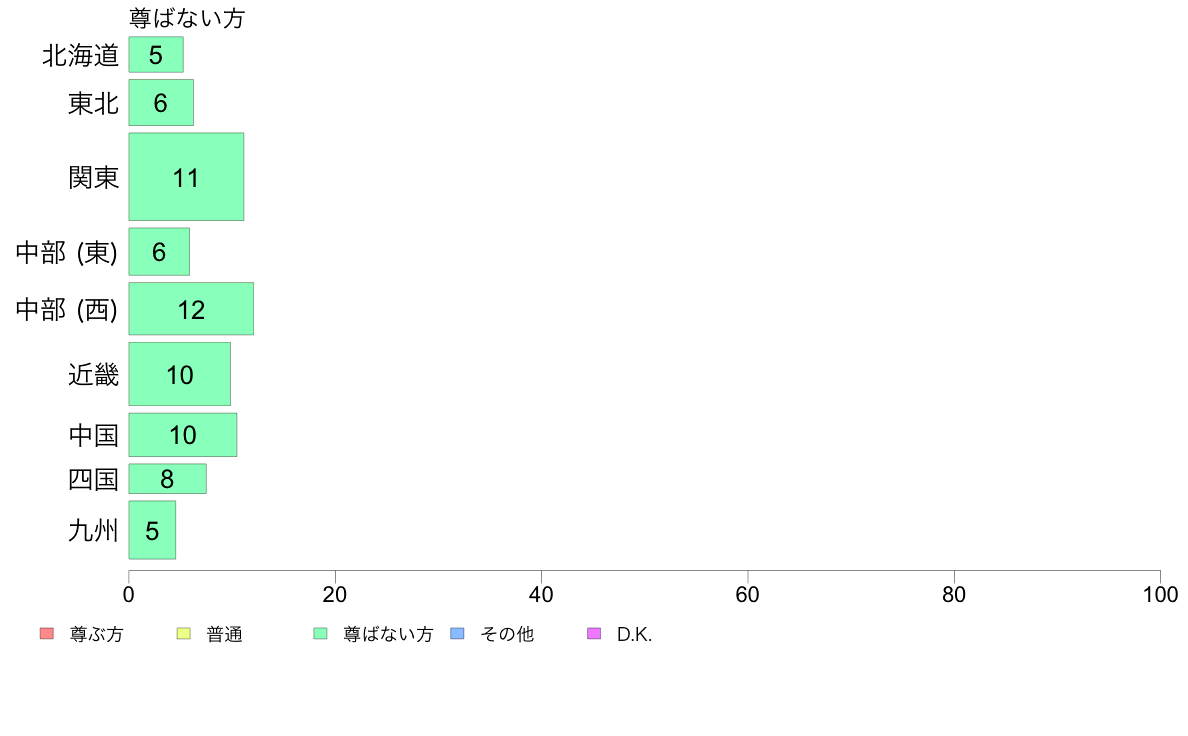1188x736 pixels.
Task: Select the 北海道 bar showing 5
Action: tap(156, 55)
